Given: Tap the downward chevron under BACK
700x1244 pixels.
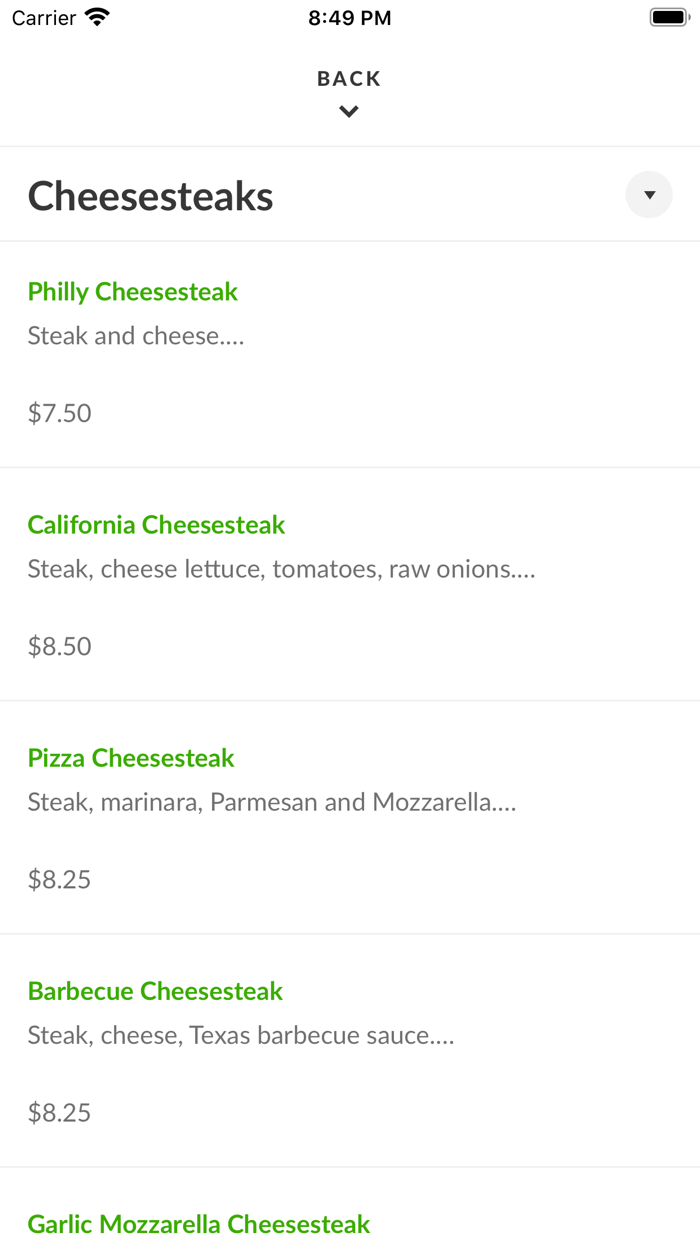Looking at the screenshot, I should click(x=348, y=111).
